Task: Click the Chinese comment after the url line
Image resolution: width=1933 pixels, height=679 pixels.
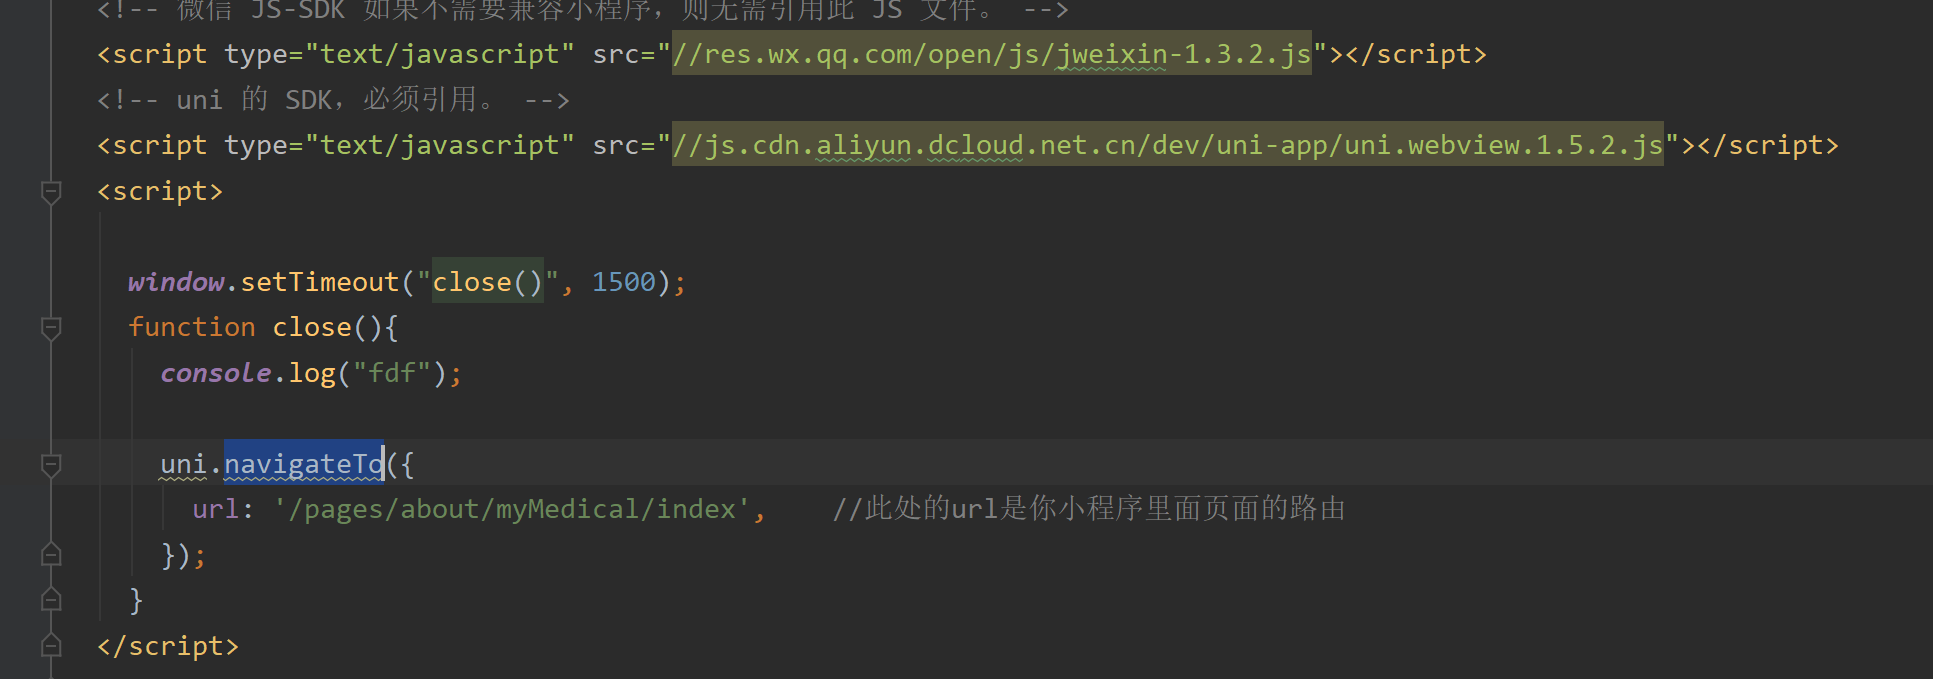Action: click(1089, 509)
